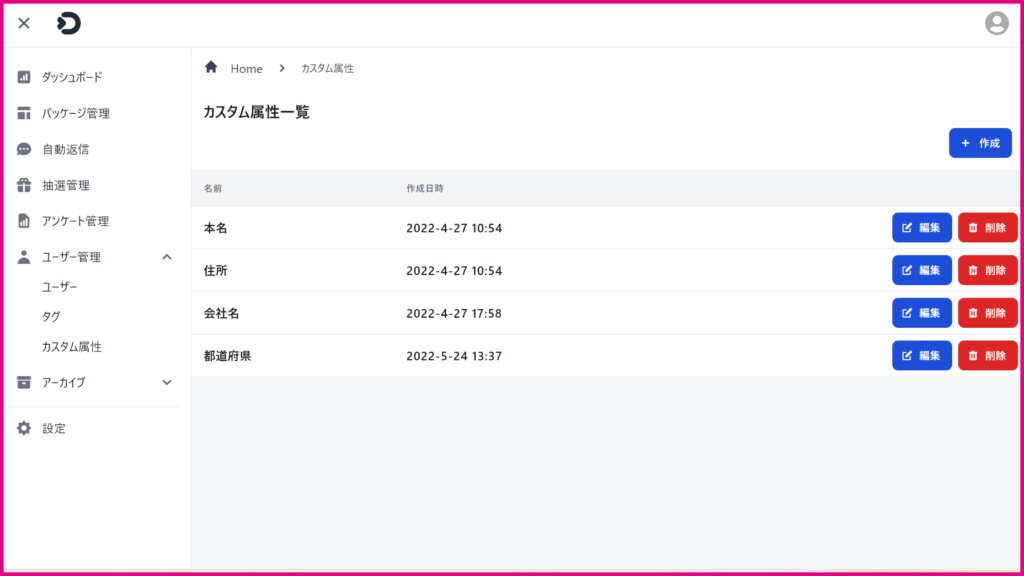The width and height of the screenshot is (1024, 576).
Task: Select タグ submenu item
Action: [52, 316]
